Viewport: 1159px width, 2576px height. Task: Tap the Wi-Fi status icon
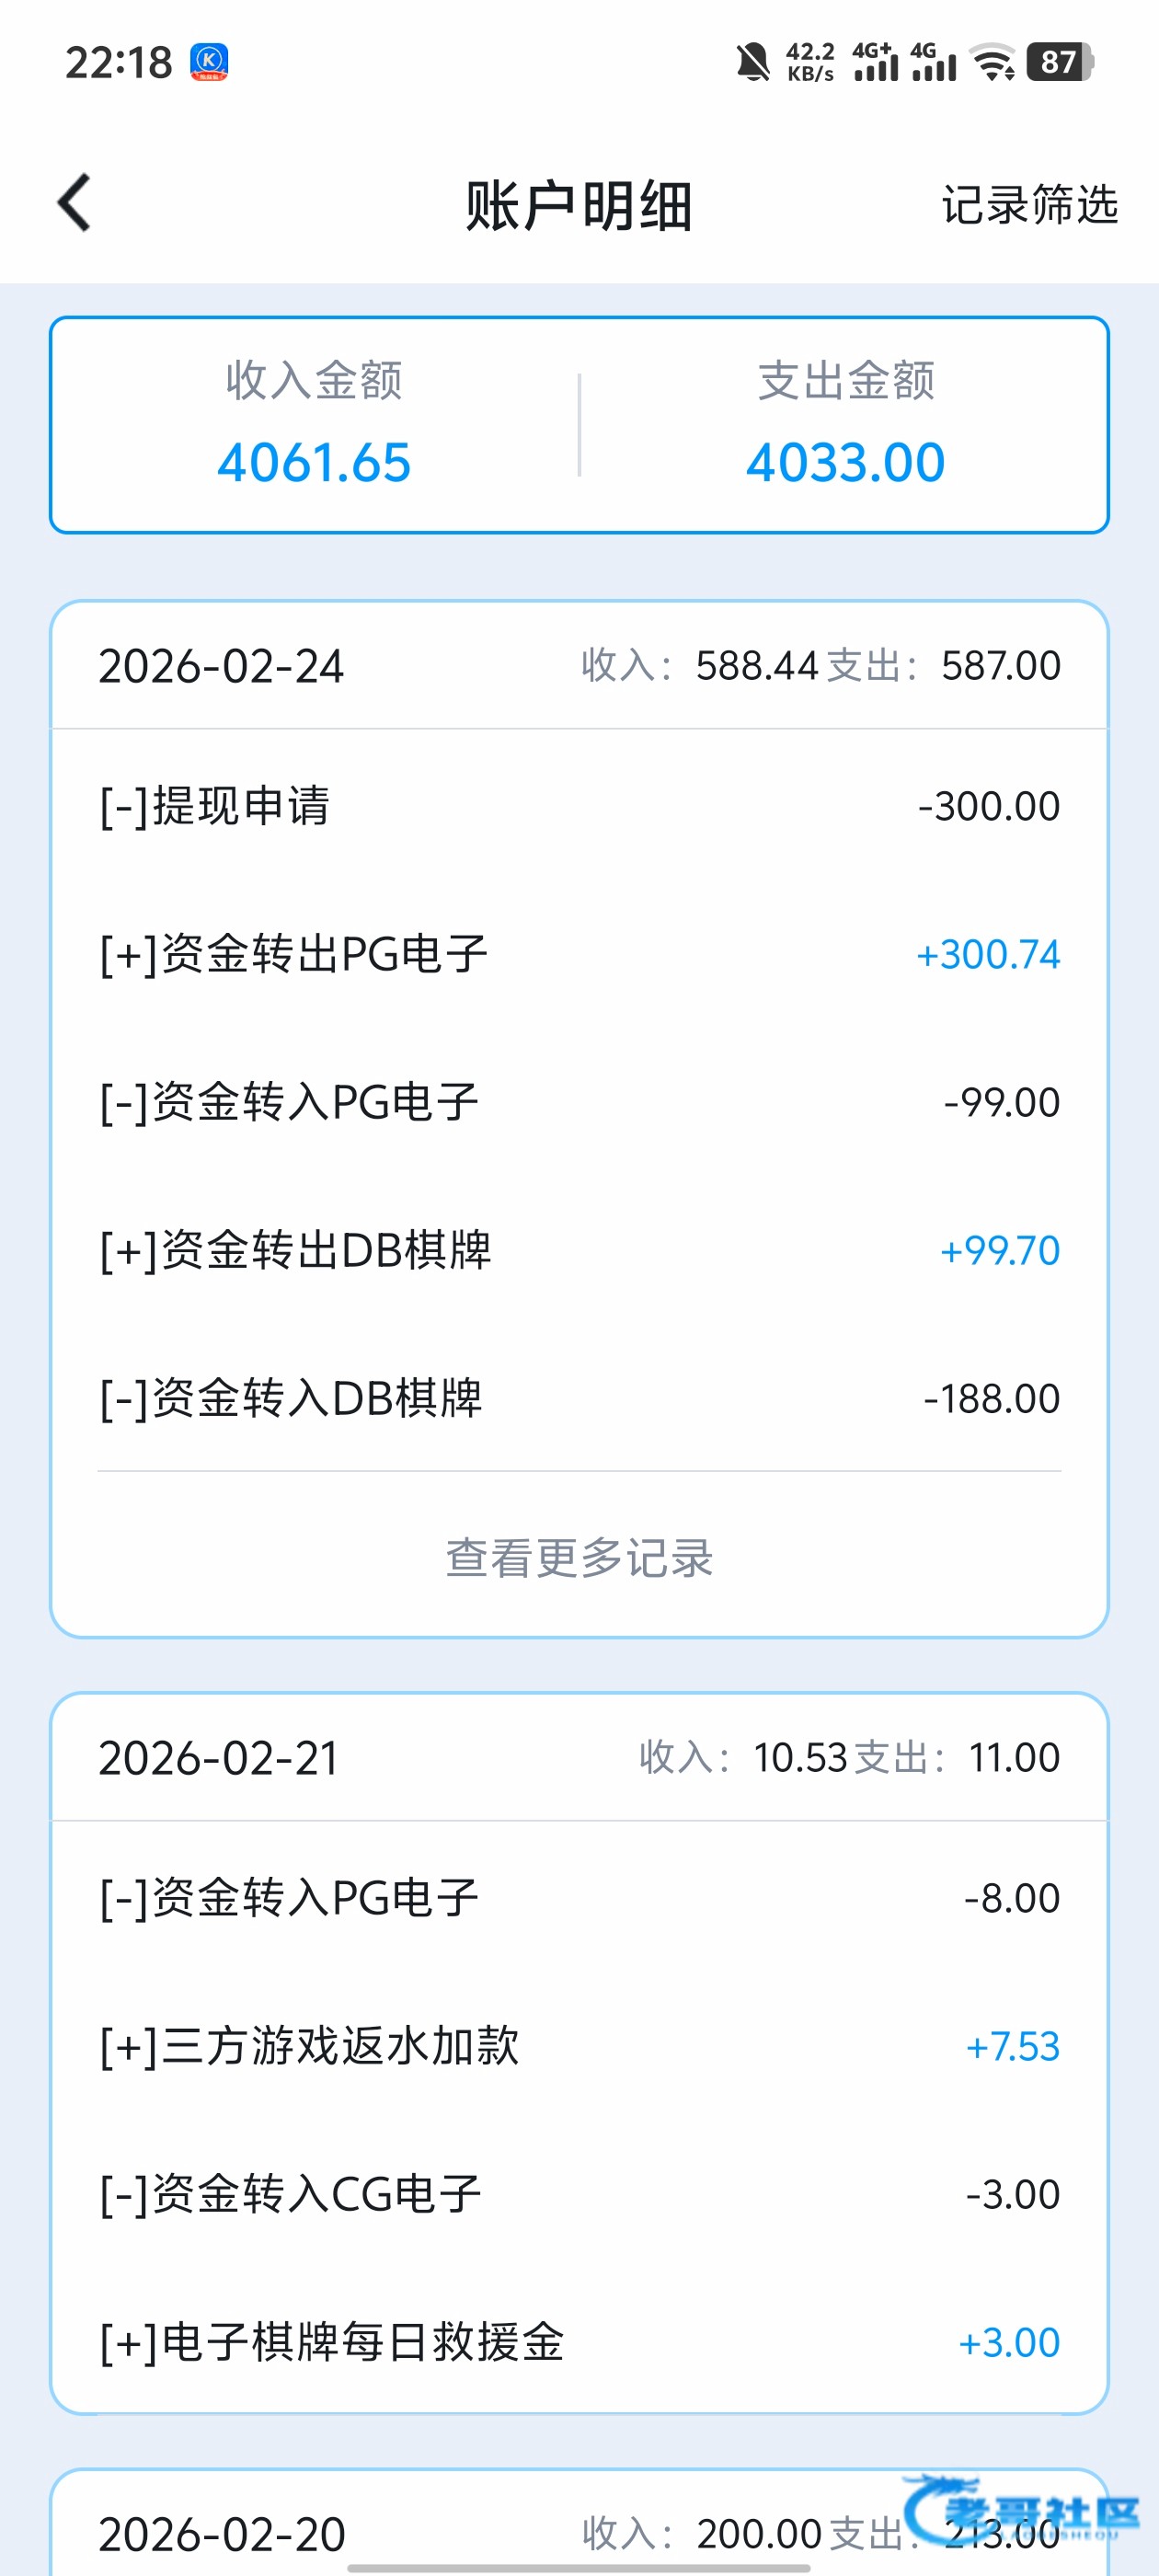[x=993, y=62]
